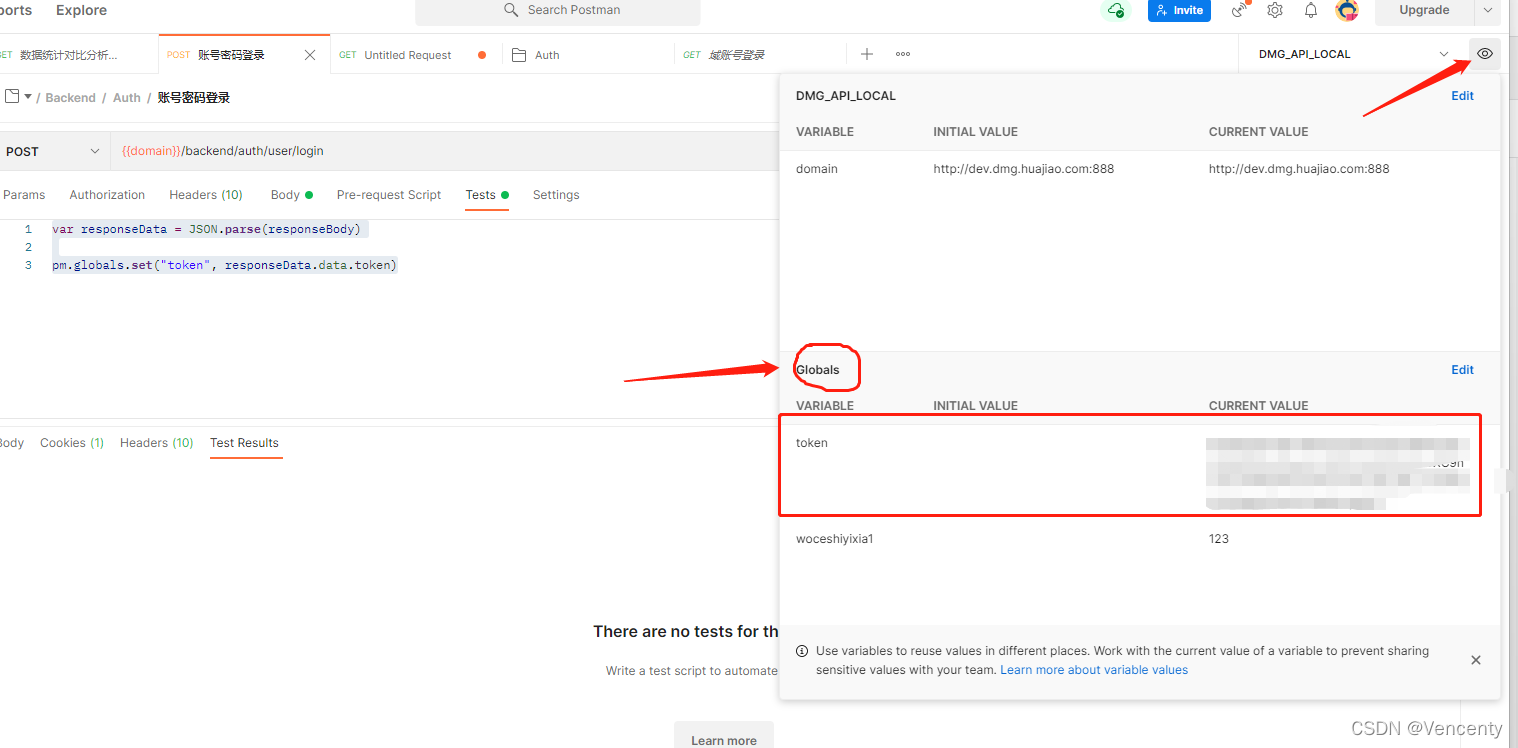The width and height of the screenshot is (1518, 748).
Task: Click the Globals section heading
Action: [818, 370]
